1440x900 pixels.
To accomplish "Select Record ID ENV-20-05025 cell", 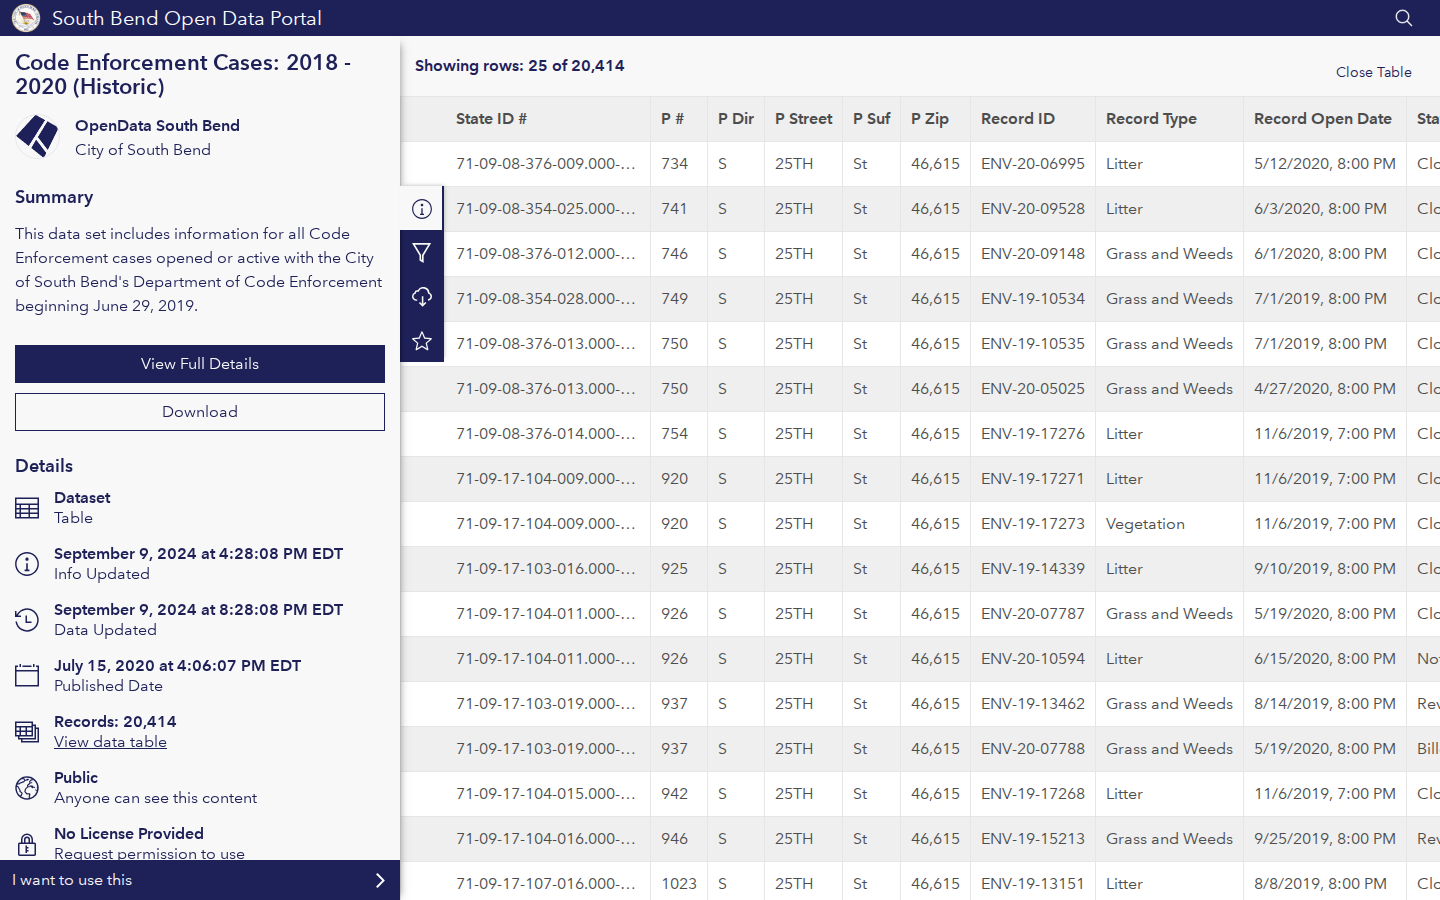I will pos(1033,389).
